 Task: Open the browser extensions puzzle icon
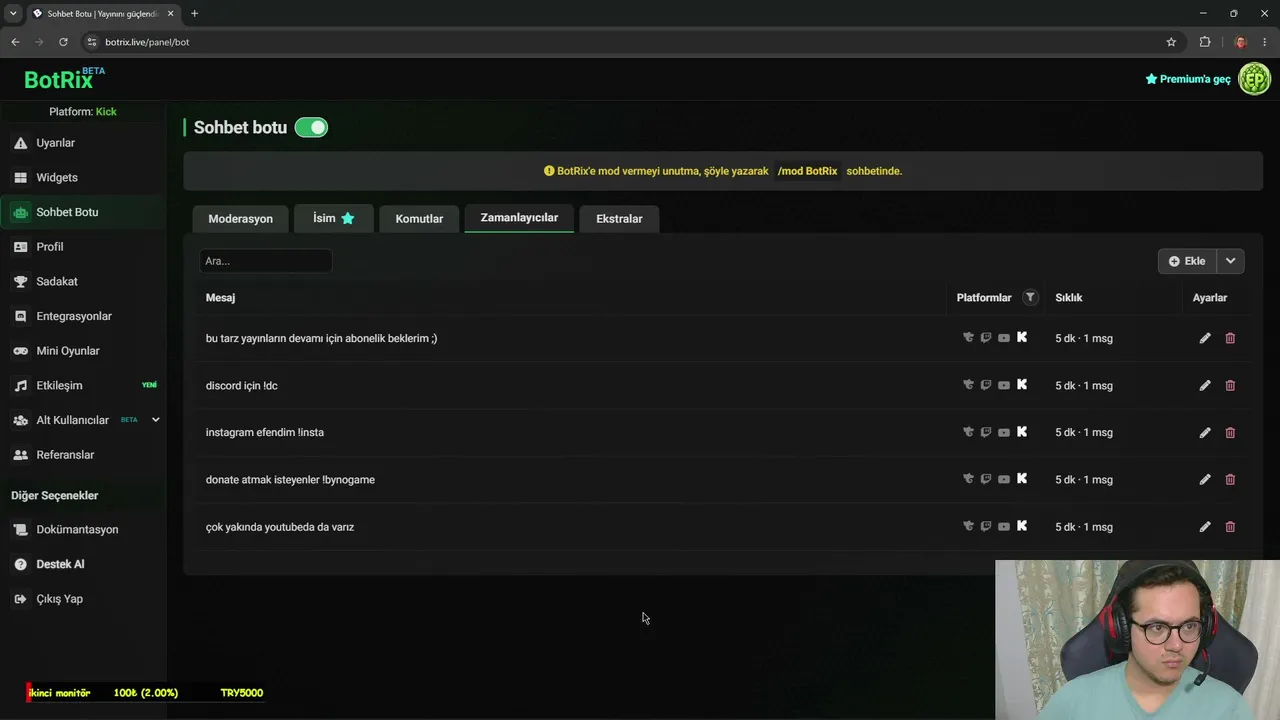(1205, 42)
